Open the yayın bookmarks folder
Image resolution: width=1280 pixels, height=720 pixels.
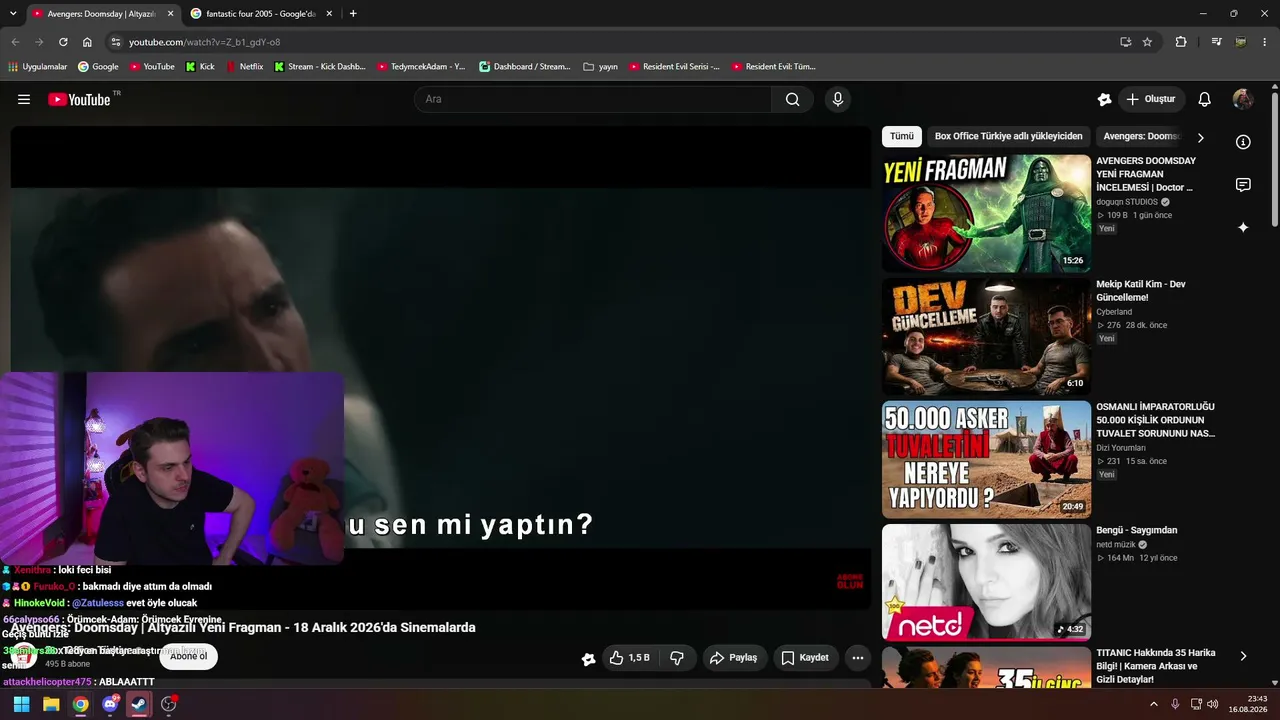[x=600, y=67]
